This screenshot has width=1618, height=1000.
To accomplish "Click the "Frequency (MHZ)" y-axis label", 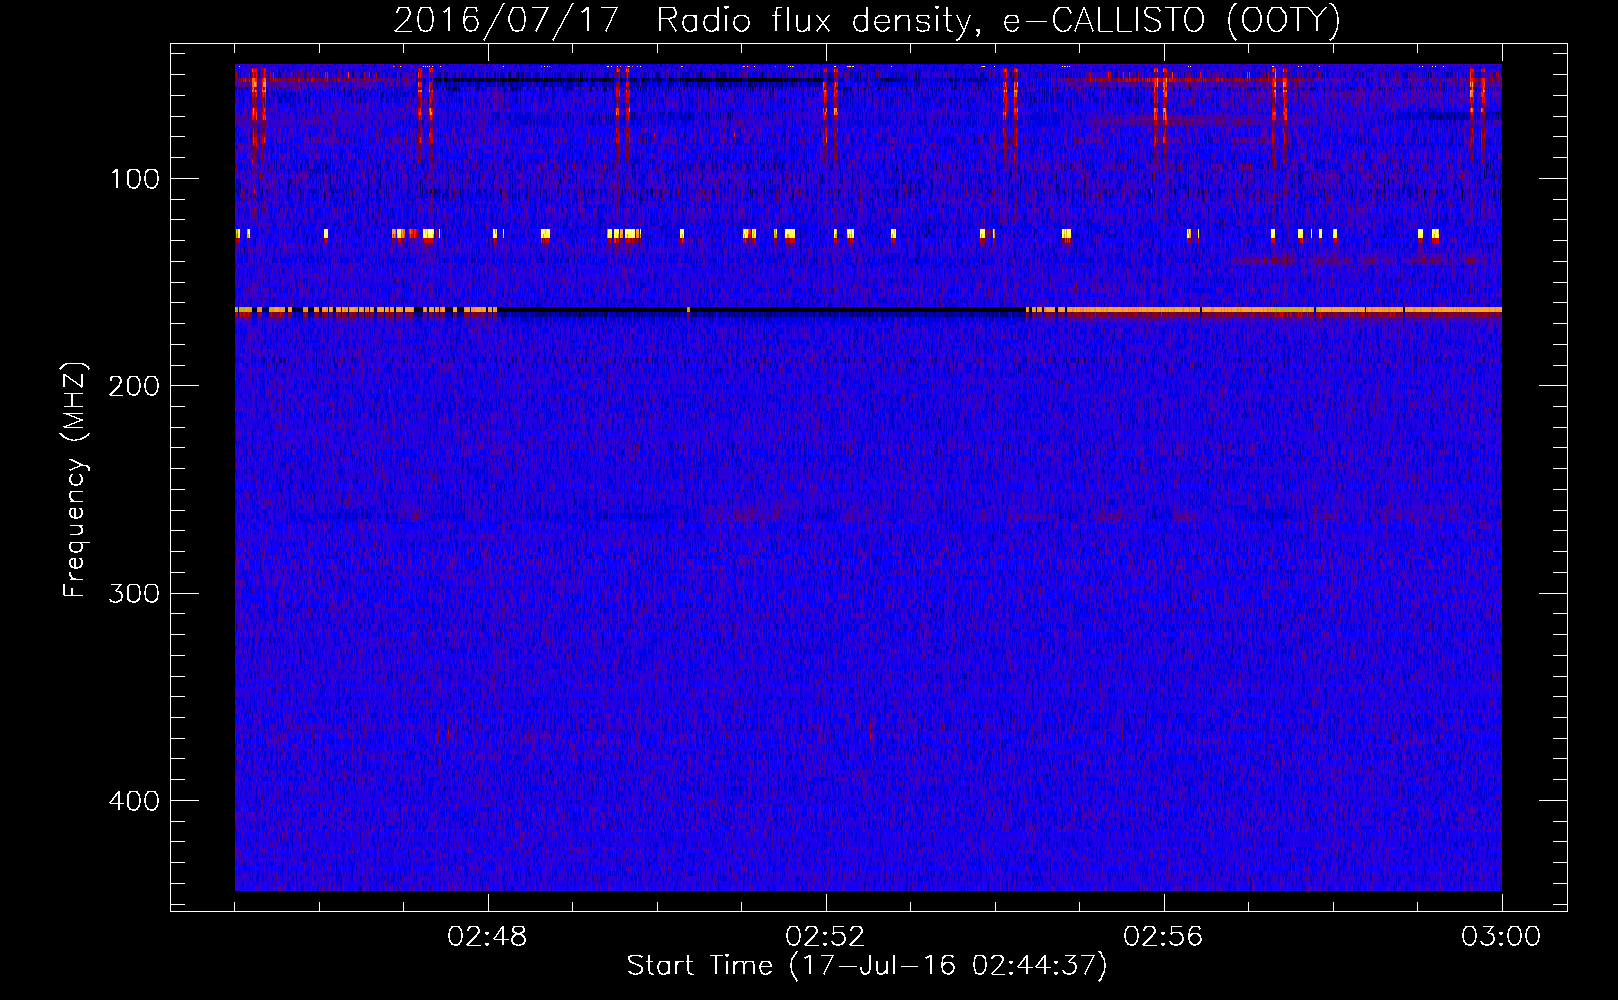I will tap(75, 479).
